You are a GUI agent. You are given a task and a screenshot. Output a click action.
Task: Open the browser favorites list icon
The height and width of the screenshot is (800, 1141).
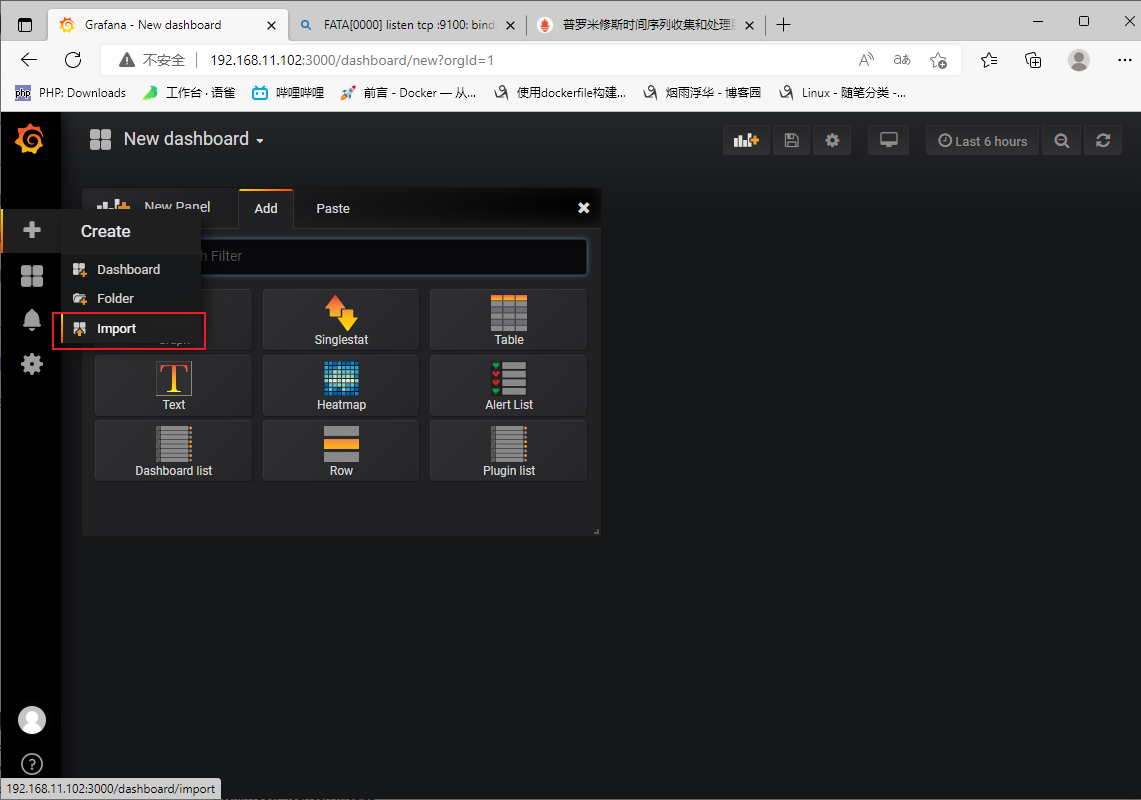pos(989,60)
